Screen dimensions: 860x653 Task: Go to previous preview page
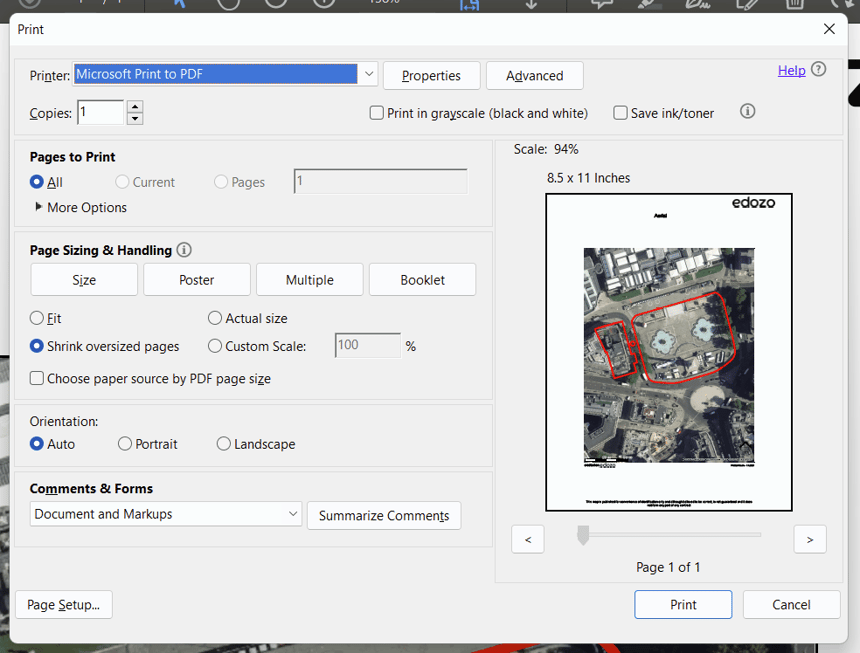tap(528, 540)
